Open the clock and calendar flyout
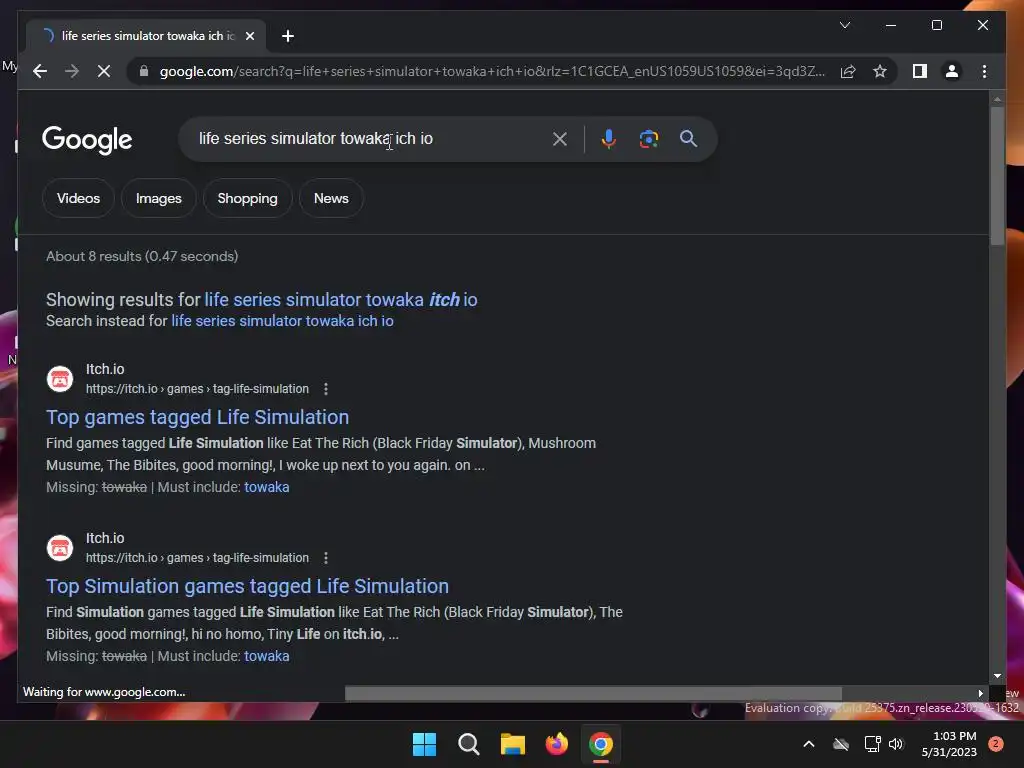Image resolution: width=1024 pixels, height=768 pixels. pos(949,744)
